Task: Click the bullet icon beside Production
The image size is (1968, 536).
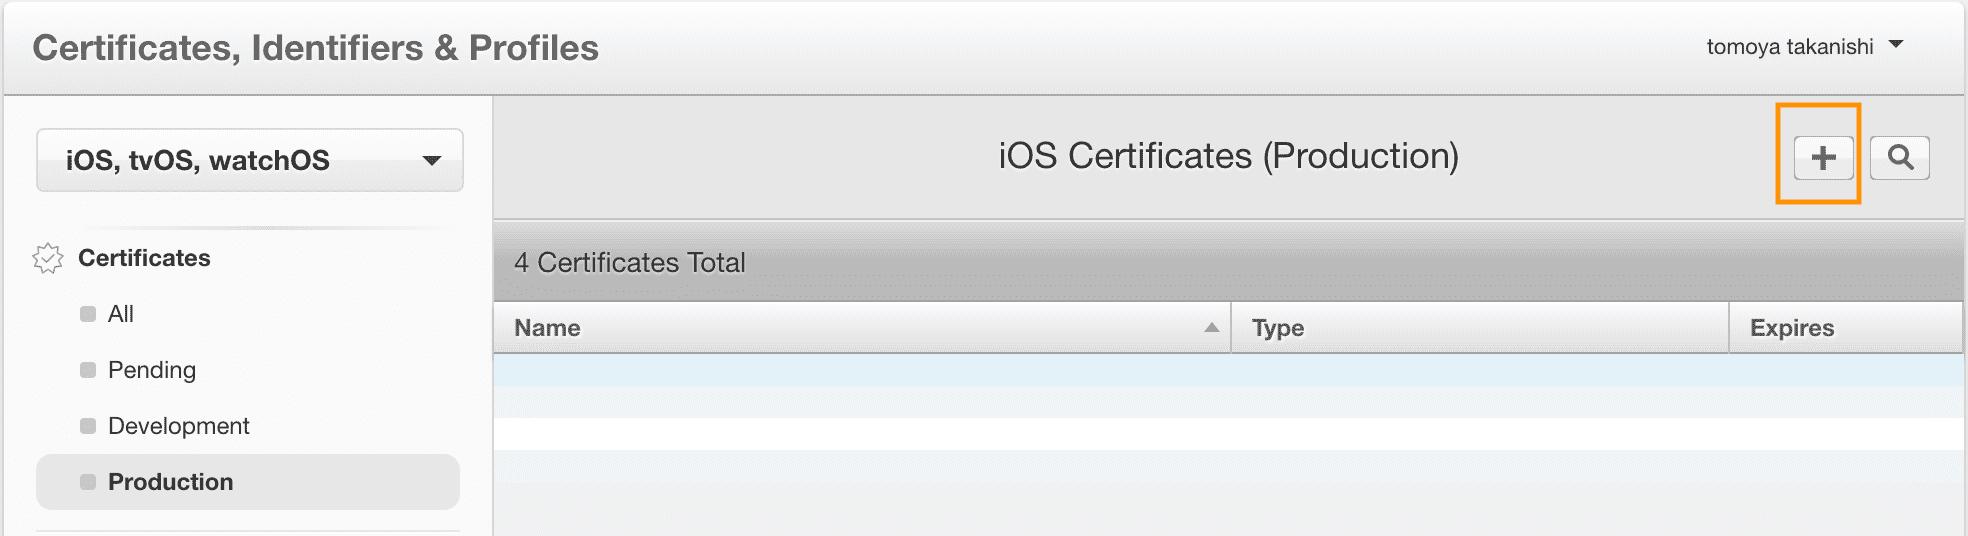Action: [88, 482]
